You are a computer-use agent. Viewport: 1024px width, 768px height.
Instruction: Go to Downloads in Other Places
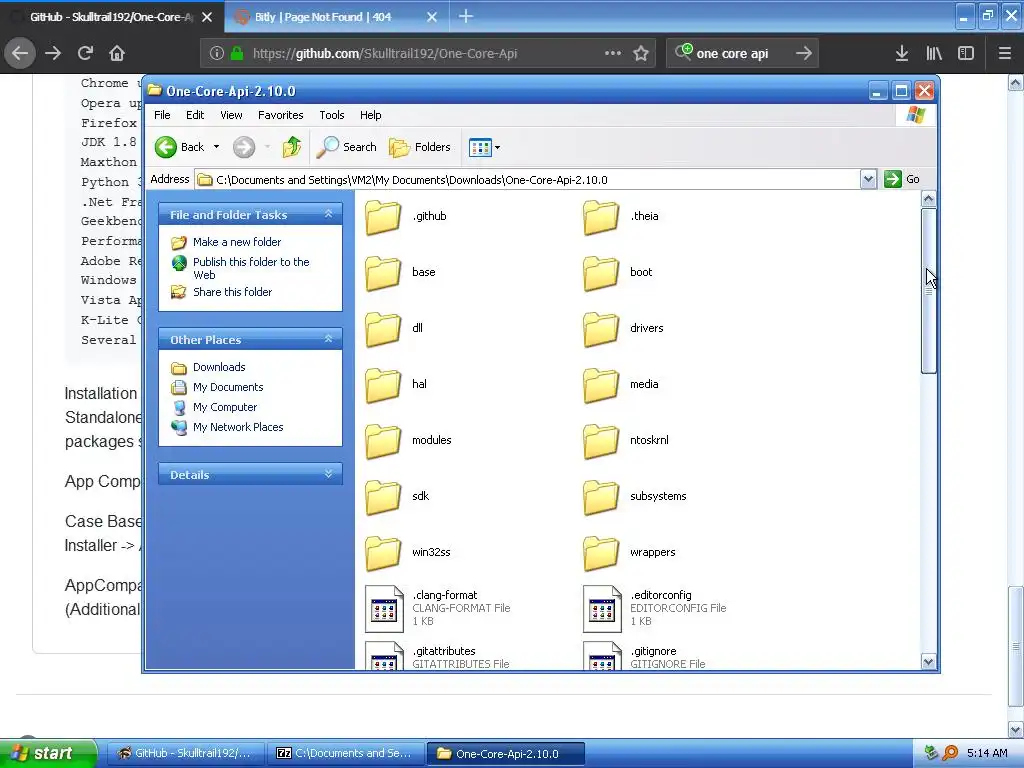(x=219, y=367)
